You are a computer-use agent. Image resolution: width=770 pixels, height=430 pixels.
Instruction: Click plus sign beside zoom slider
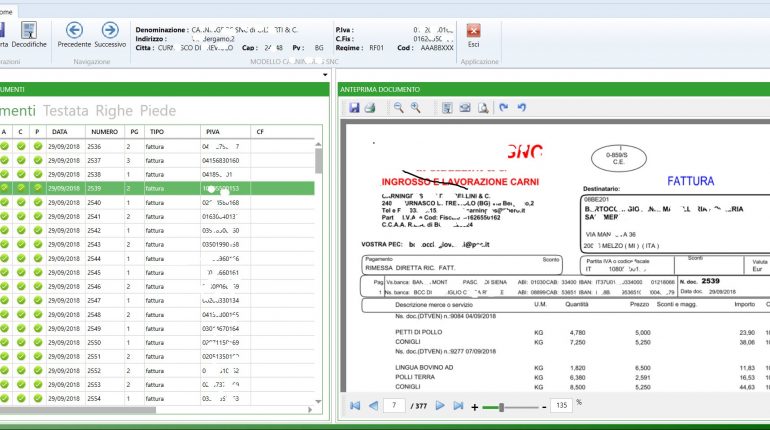[x=474, y=407]
